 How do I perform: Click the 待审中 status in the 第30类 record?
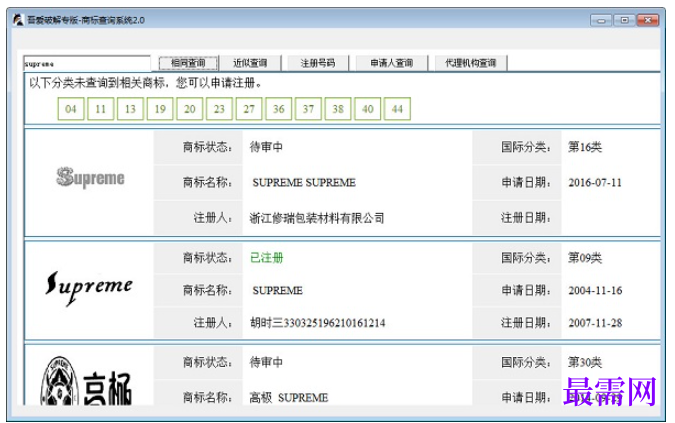coord(266,362)
